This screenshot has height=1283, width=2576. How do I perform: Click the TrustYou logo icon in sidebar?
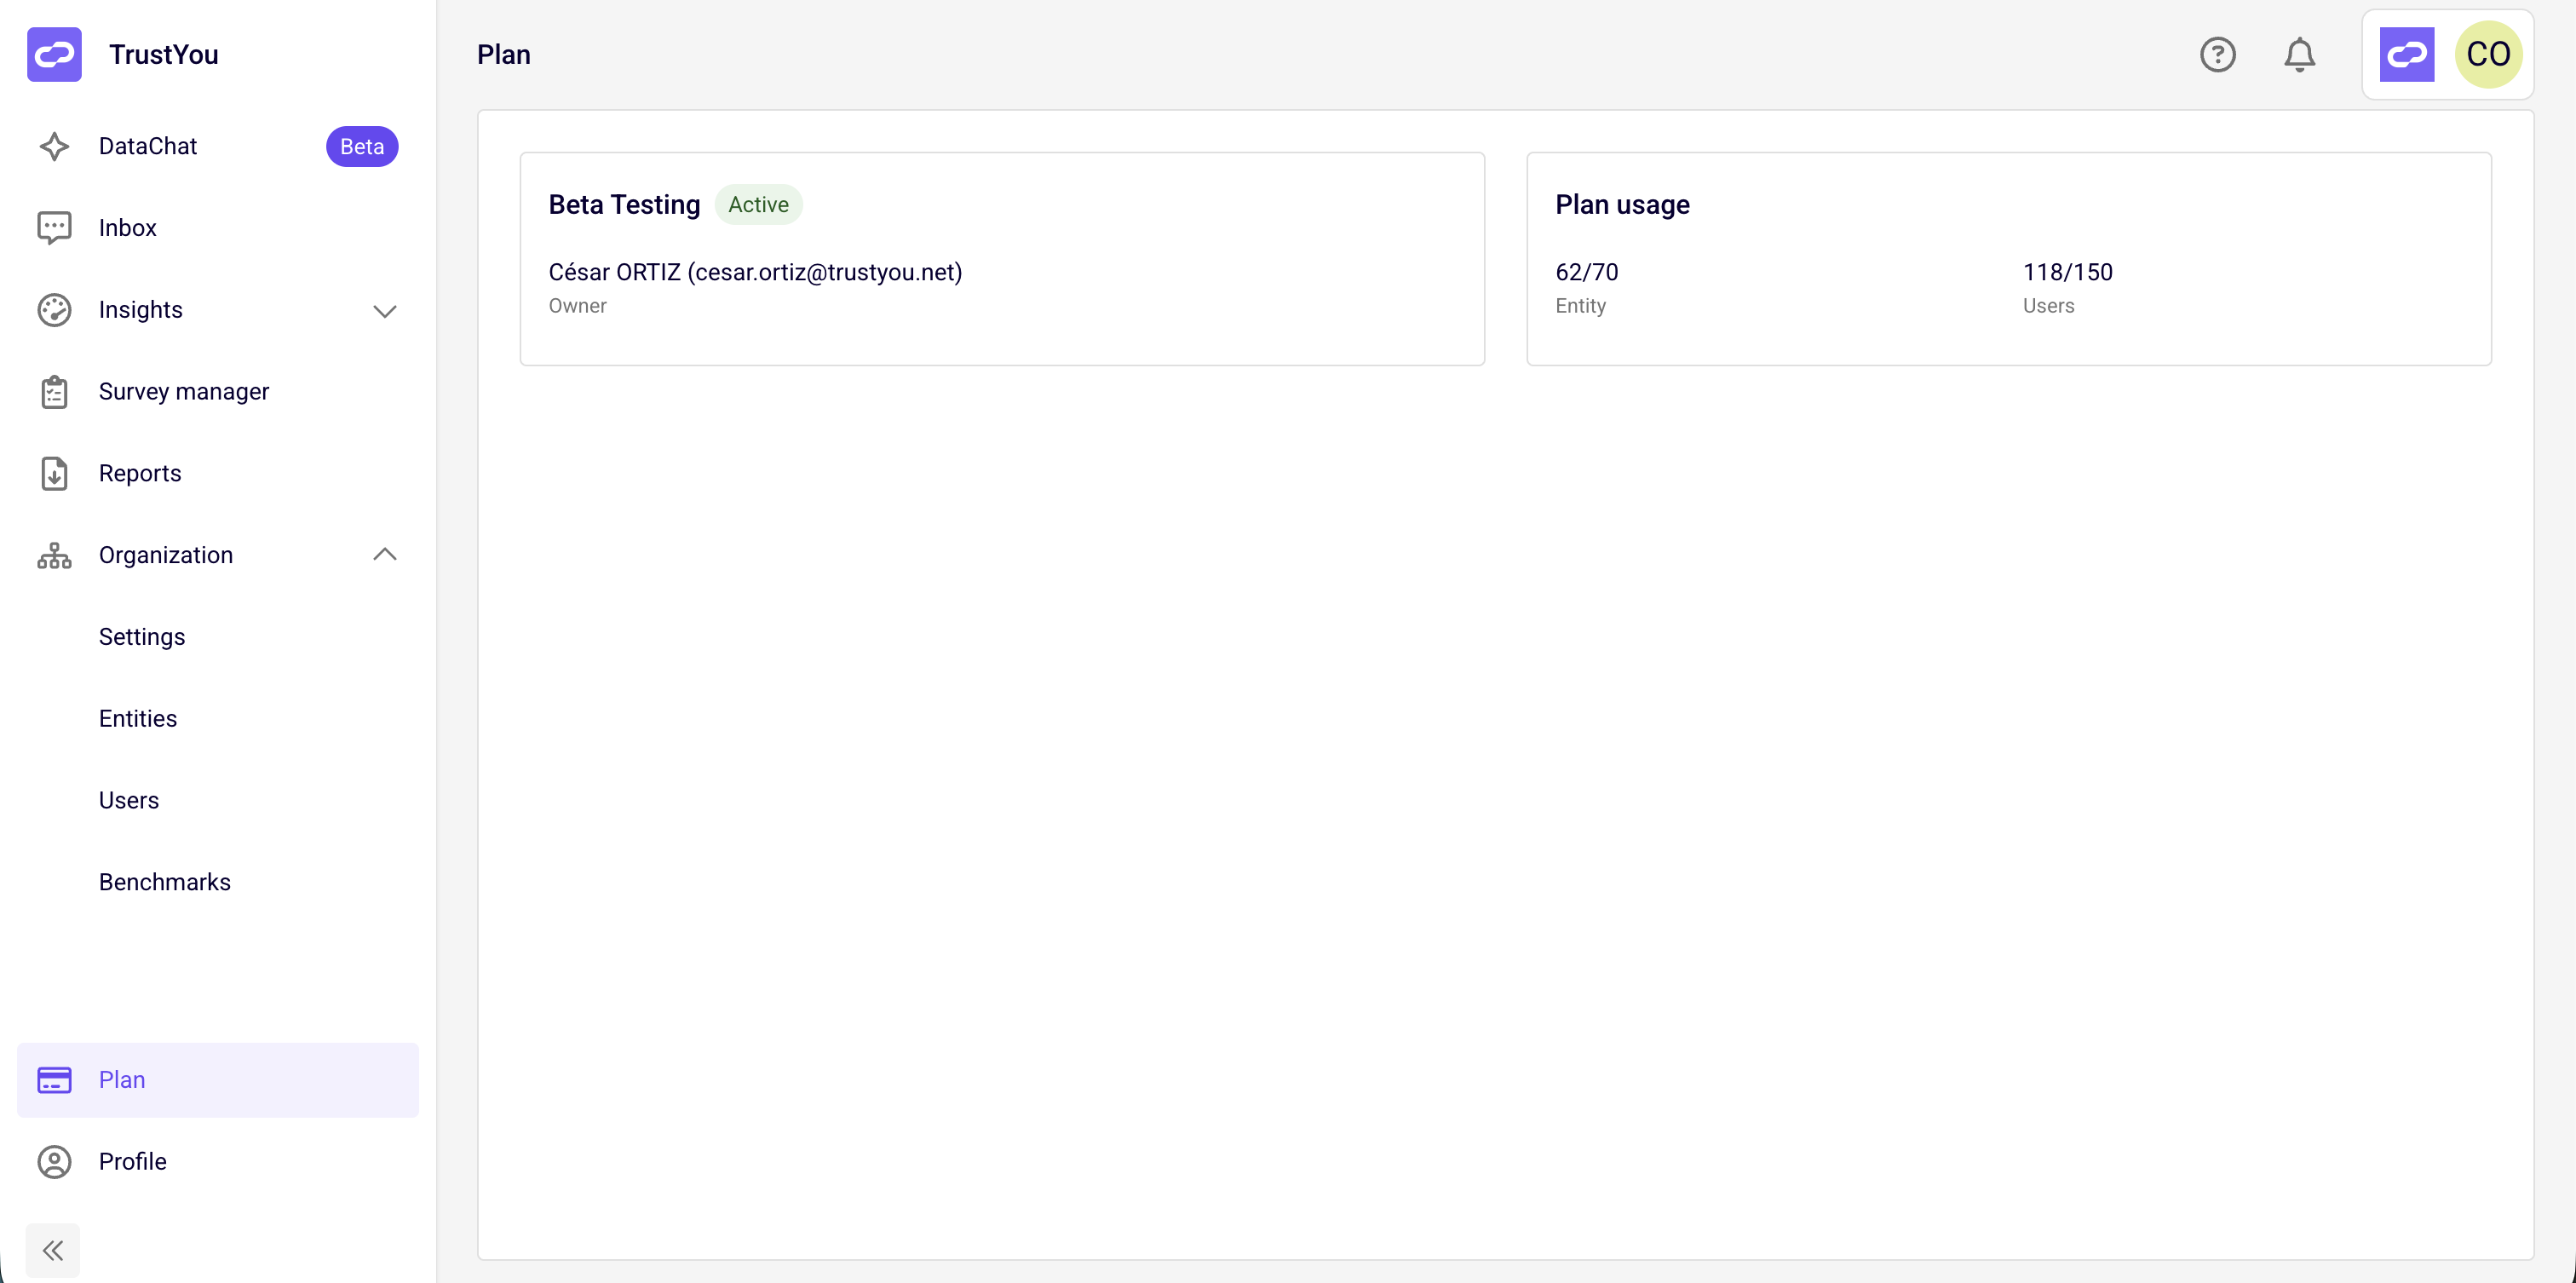[54, 54]
